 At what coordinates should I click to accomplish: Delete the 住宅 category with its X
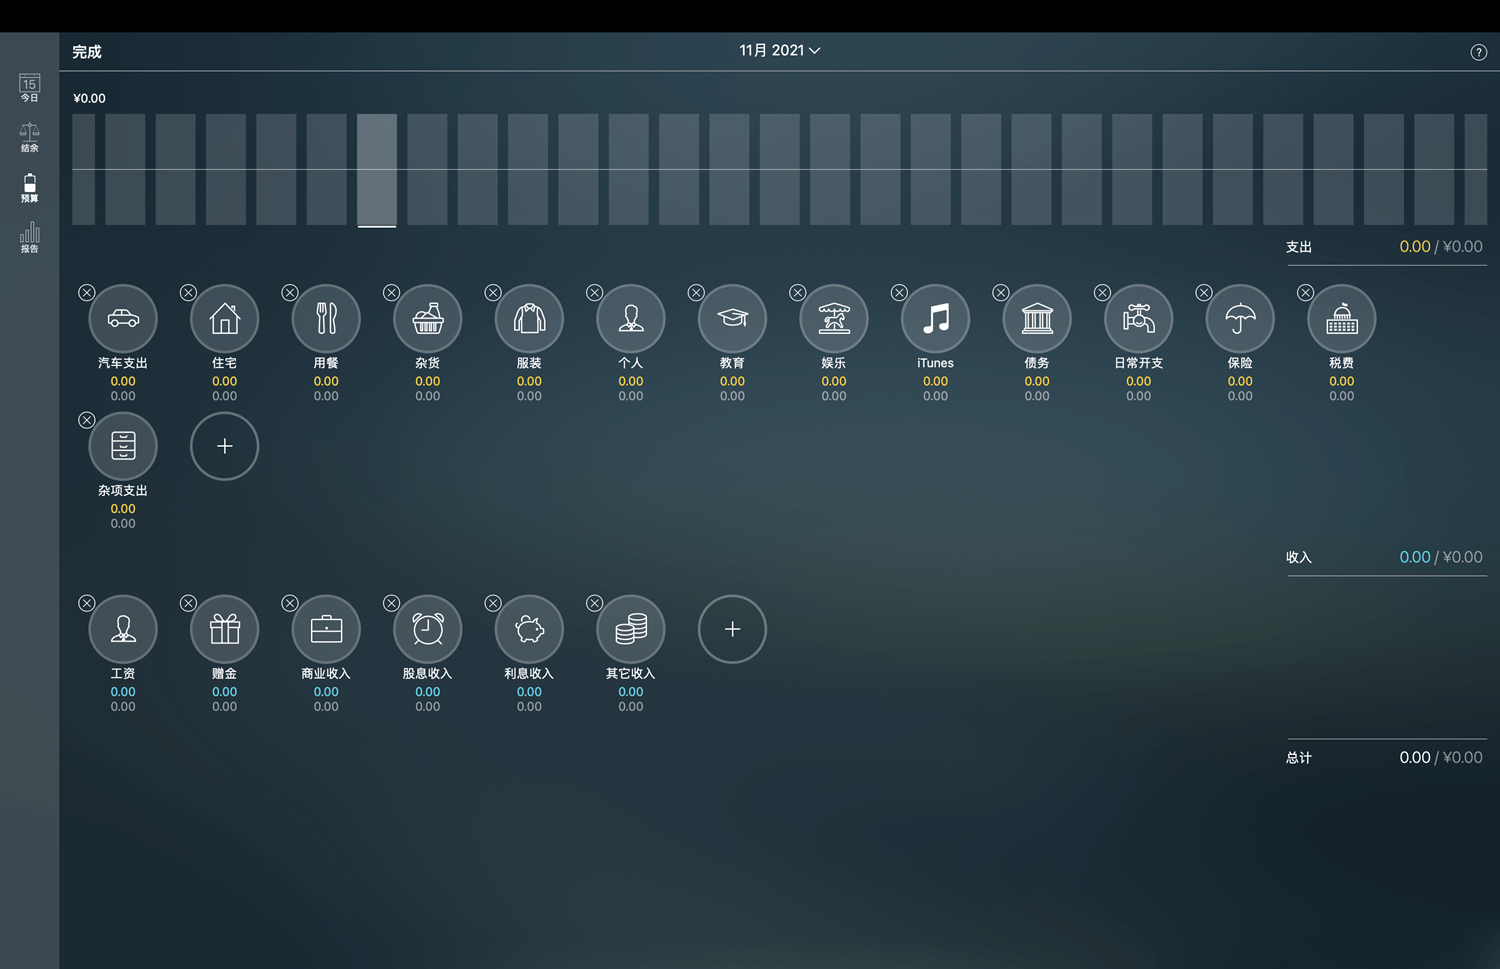[x=188, y=293]
